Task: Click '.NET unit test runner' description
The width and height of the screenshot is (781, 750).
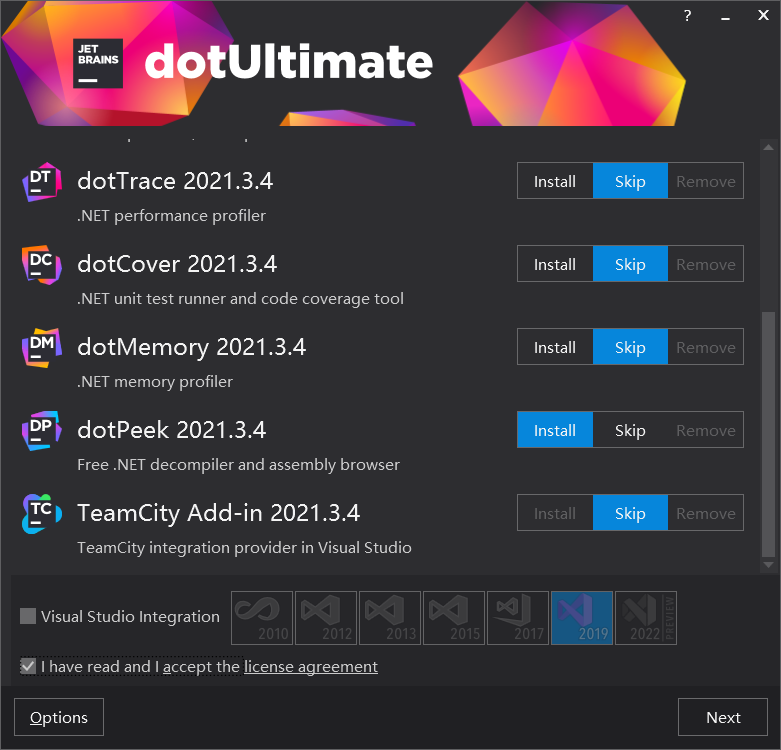Action: click(x=240, y=299)
